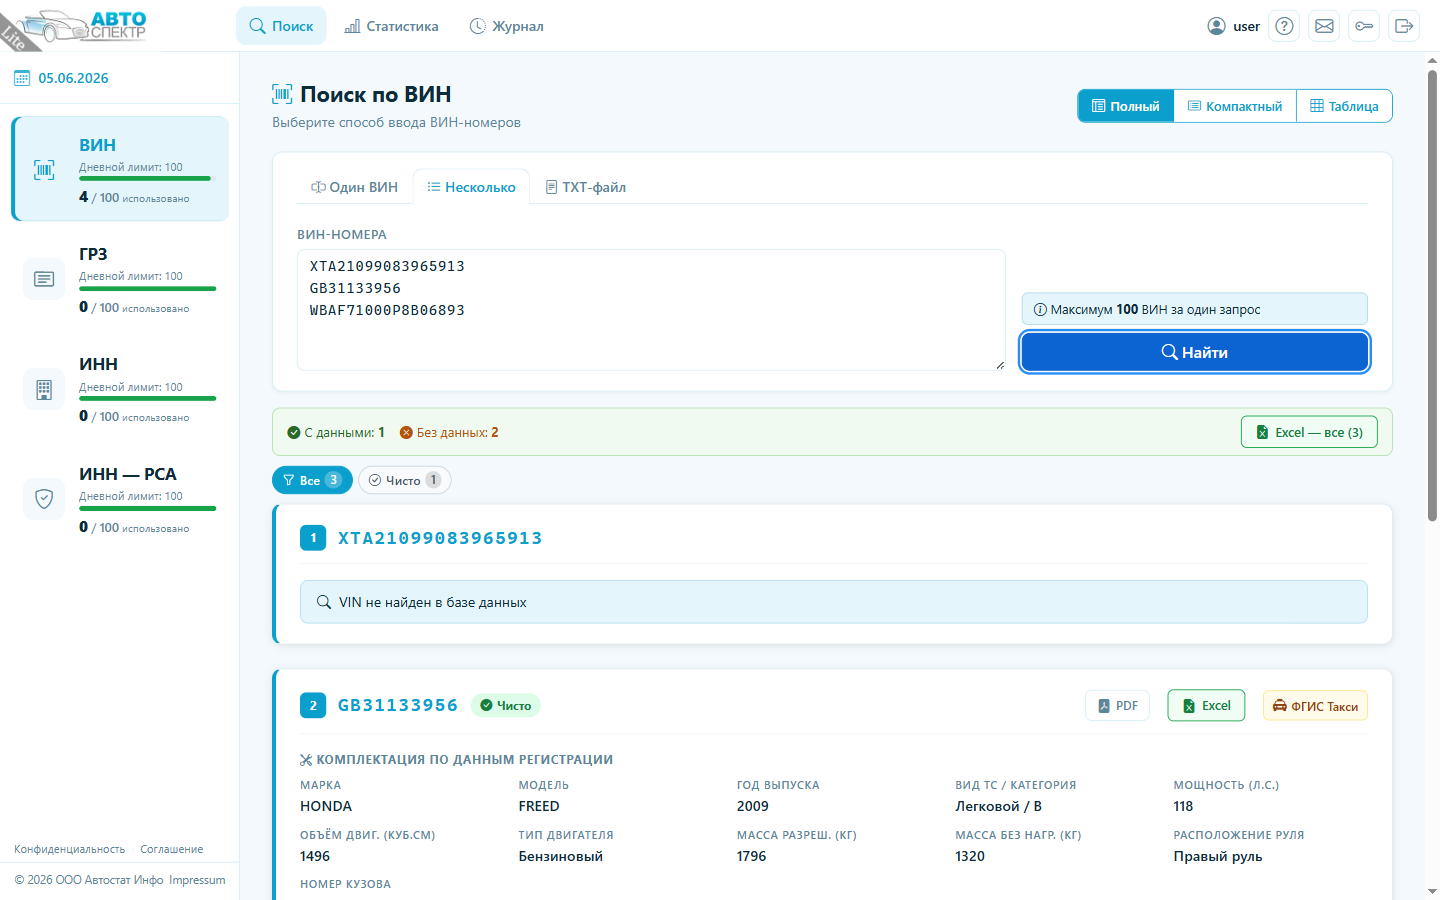This screenshot has width=1440, height=900.
Task: Export all with Excel — все (3)
Action: 1309,432
